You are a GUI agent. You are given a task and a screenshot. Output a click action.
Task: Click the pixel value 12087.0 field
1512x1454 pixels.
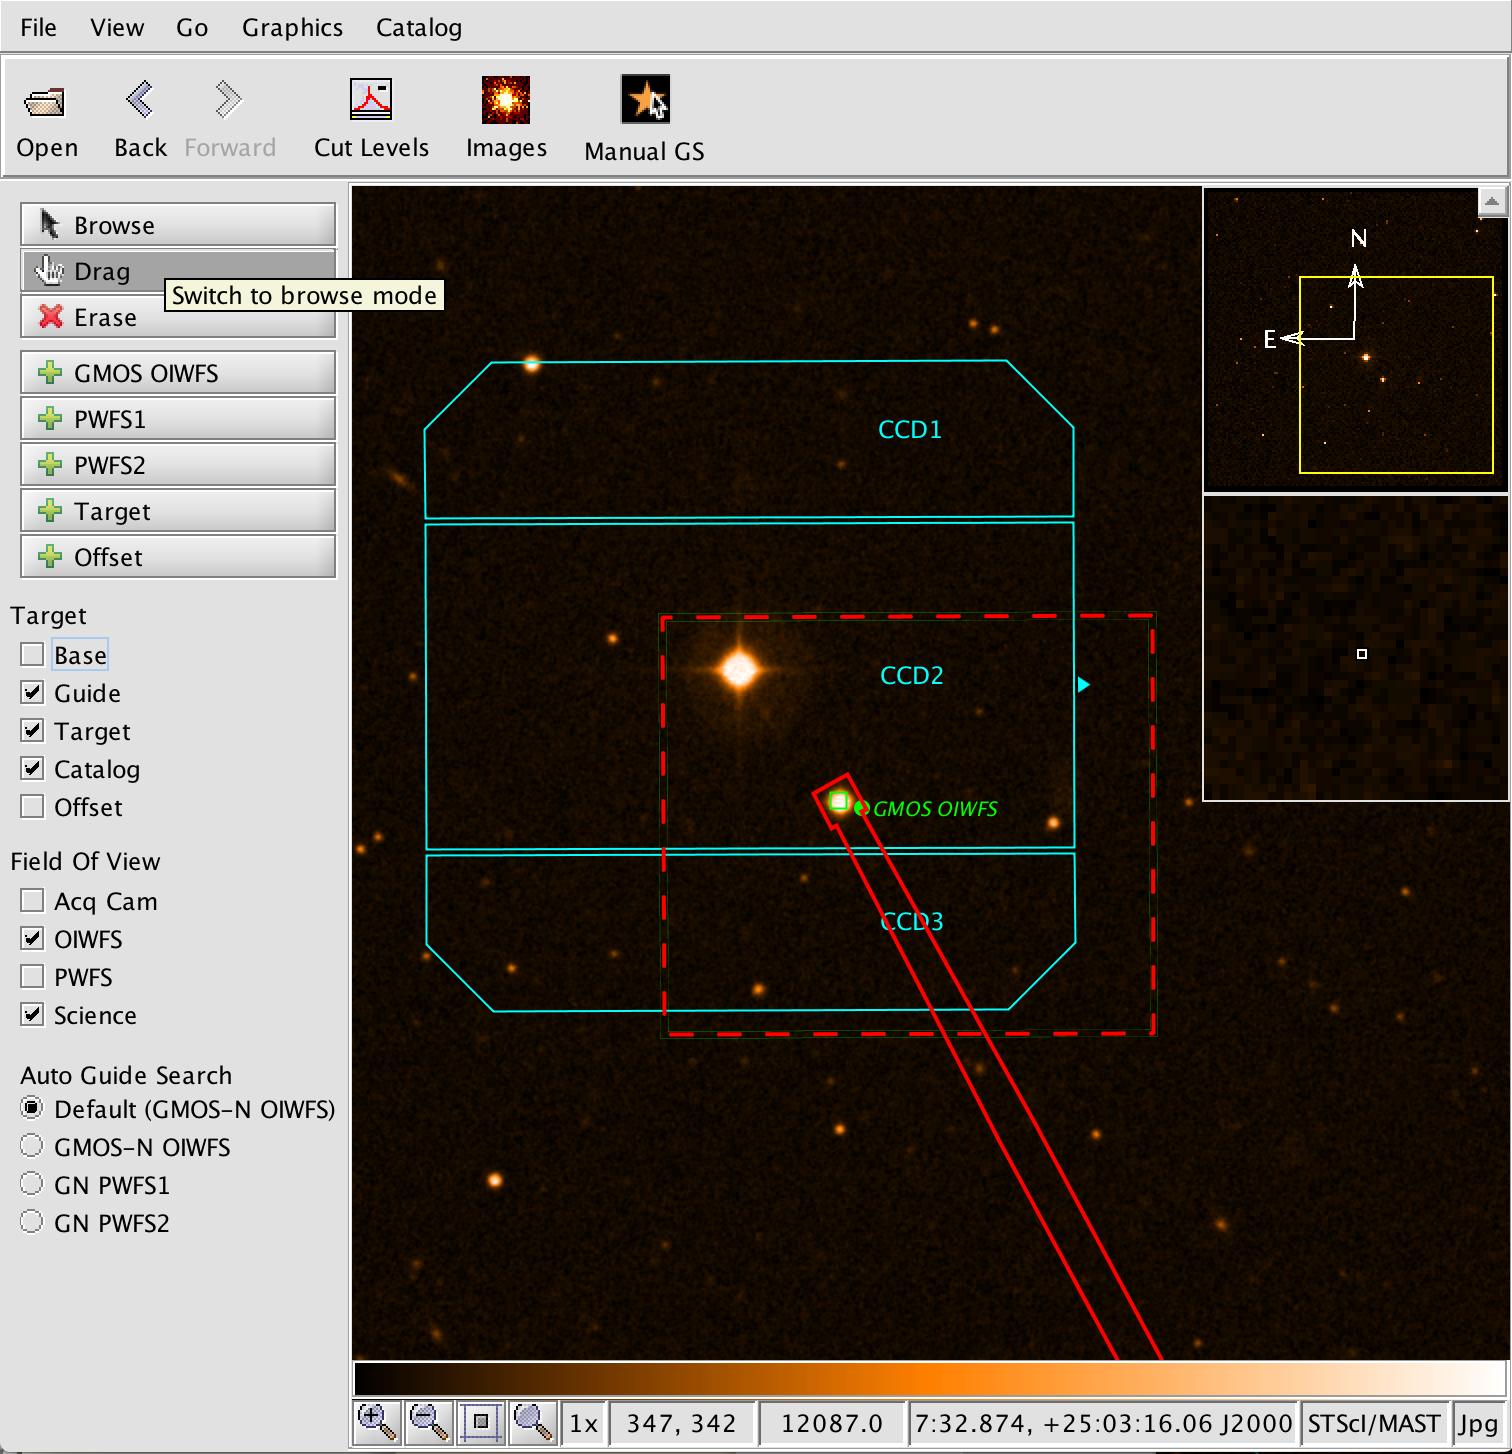(831, 1423)
